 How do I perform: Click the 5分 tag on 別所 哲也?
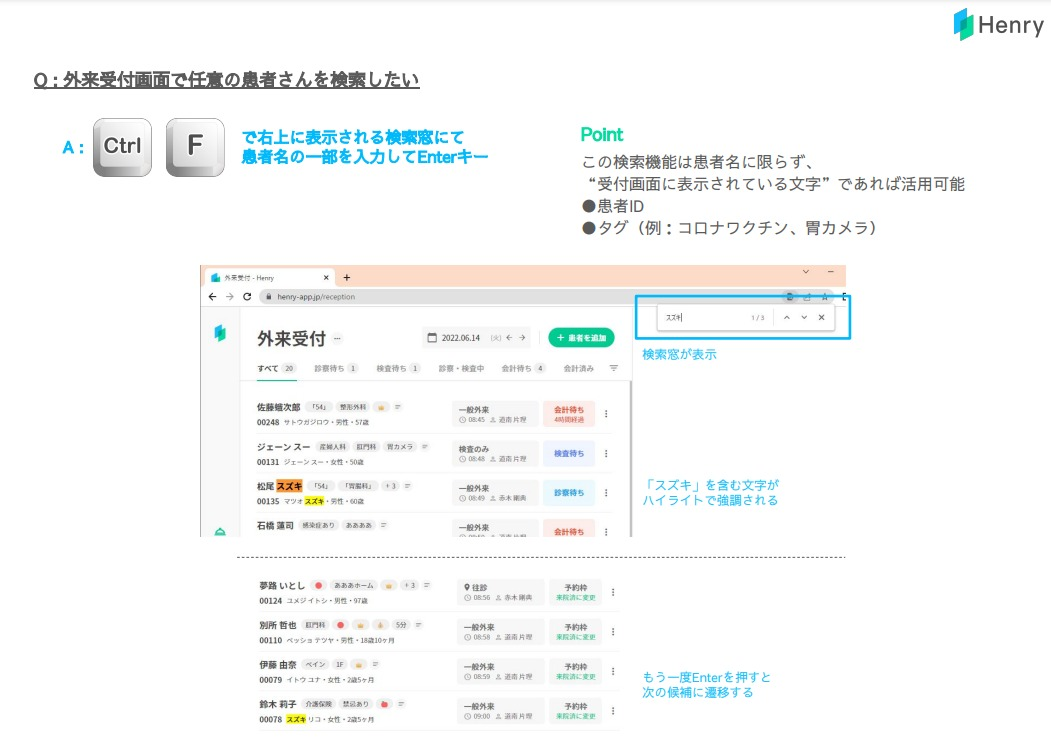point(401,625)
